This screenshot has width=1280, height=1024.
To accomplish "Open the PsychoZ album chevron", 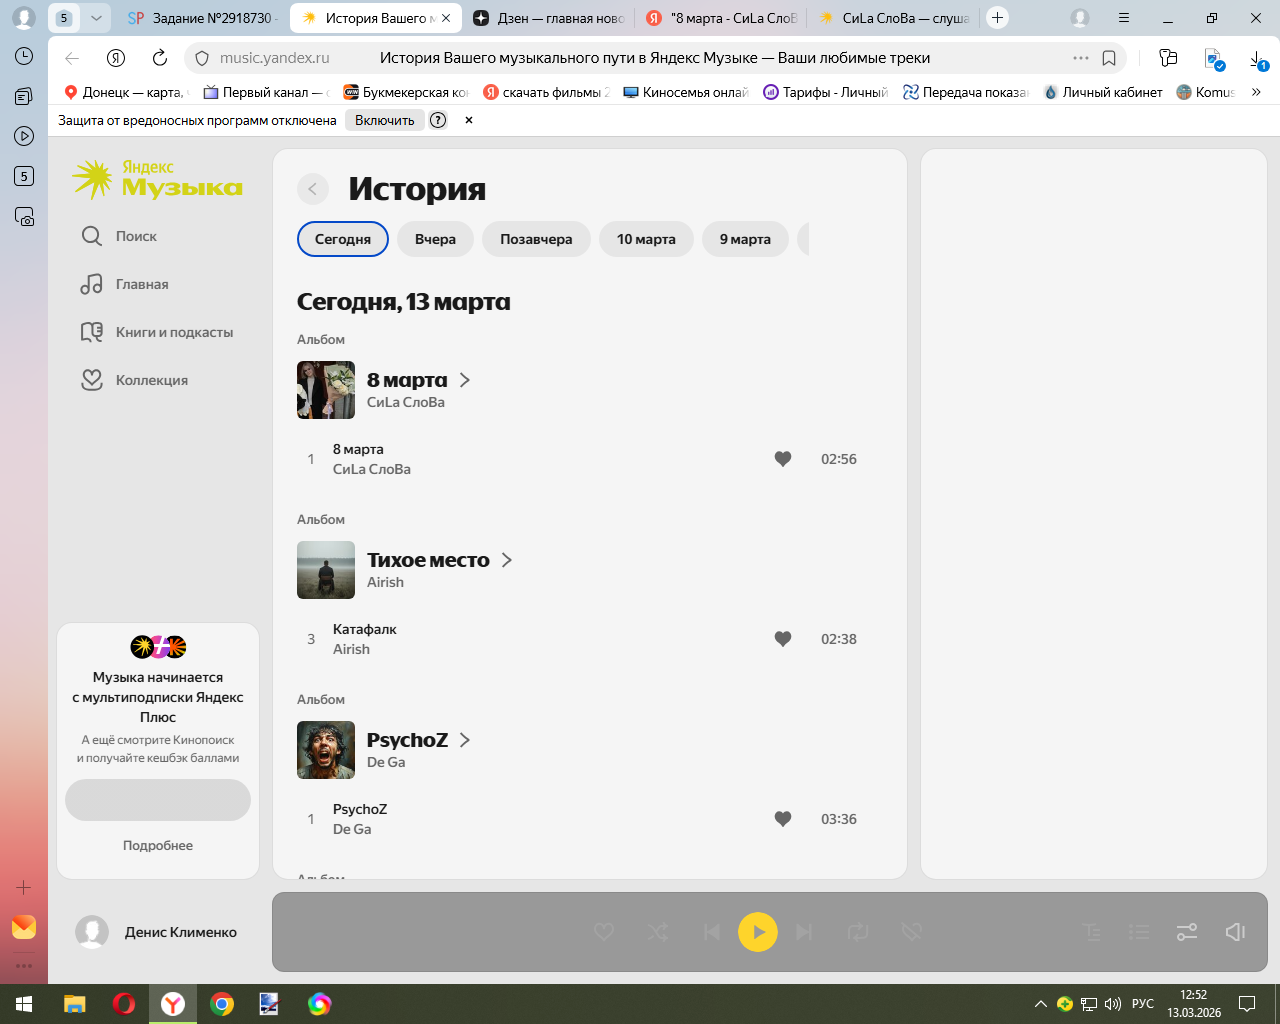I will pyautogui.click(x=465, y=740).
